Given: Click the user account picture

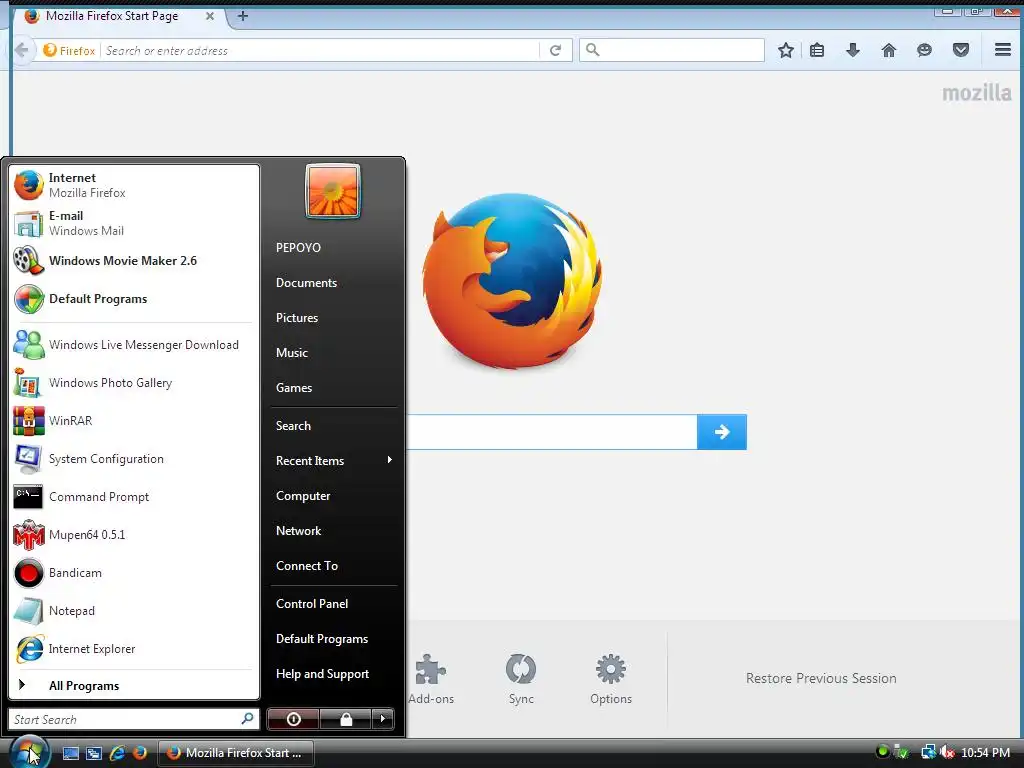Looking at the screenshot, I should [332, 191].
